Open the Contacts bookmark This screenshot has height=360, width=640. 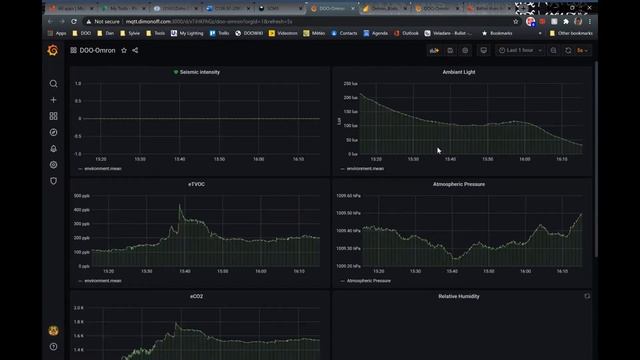click(344, 33)
